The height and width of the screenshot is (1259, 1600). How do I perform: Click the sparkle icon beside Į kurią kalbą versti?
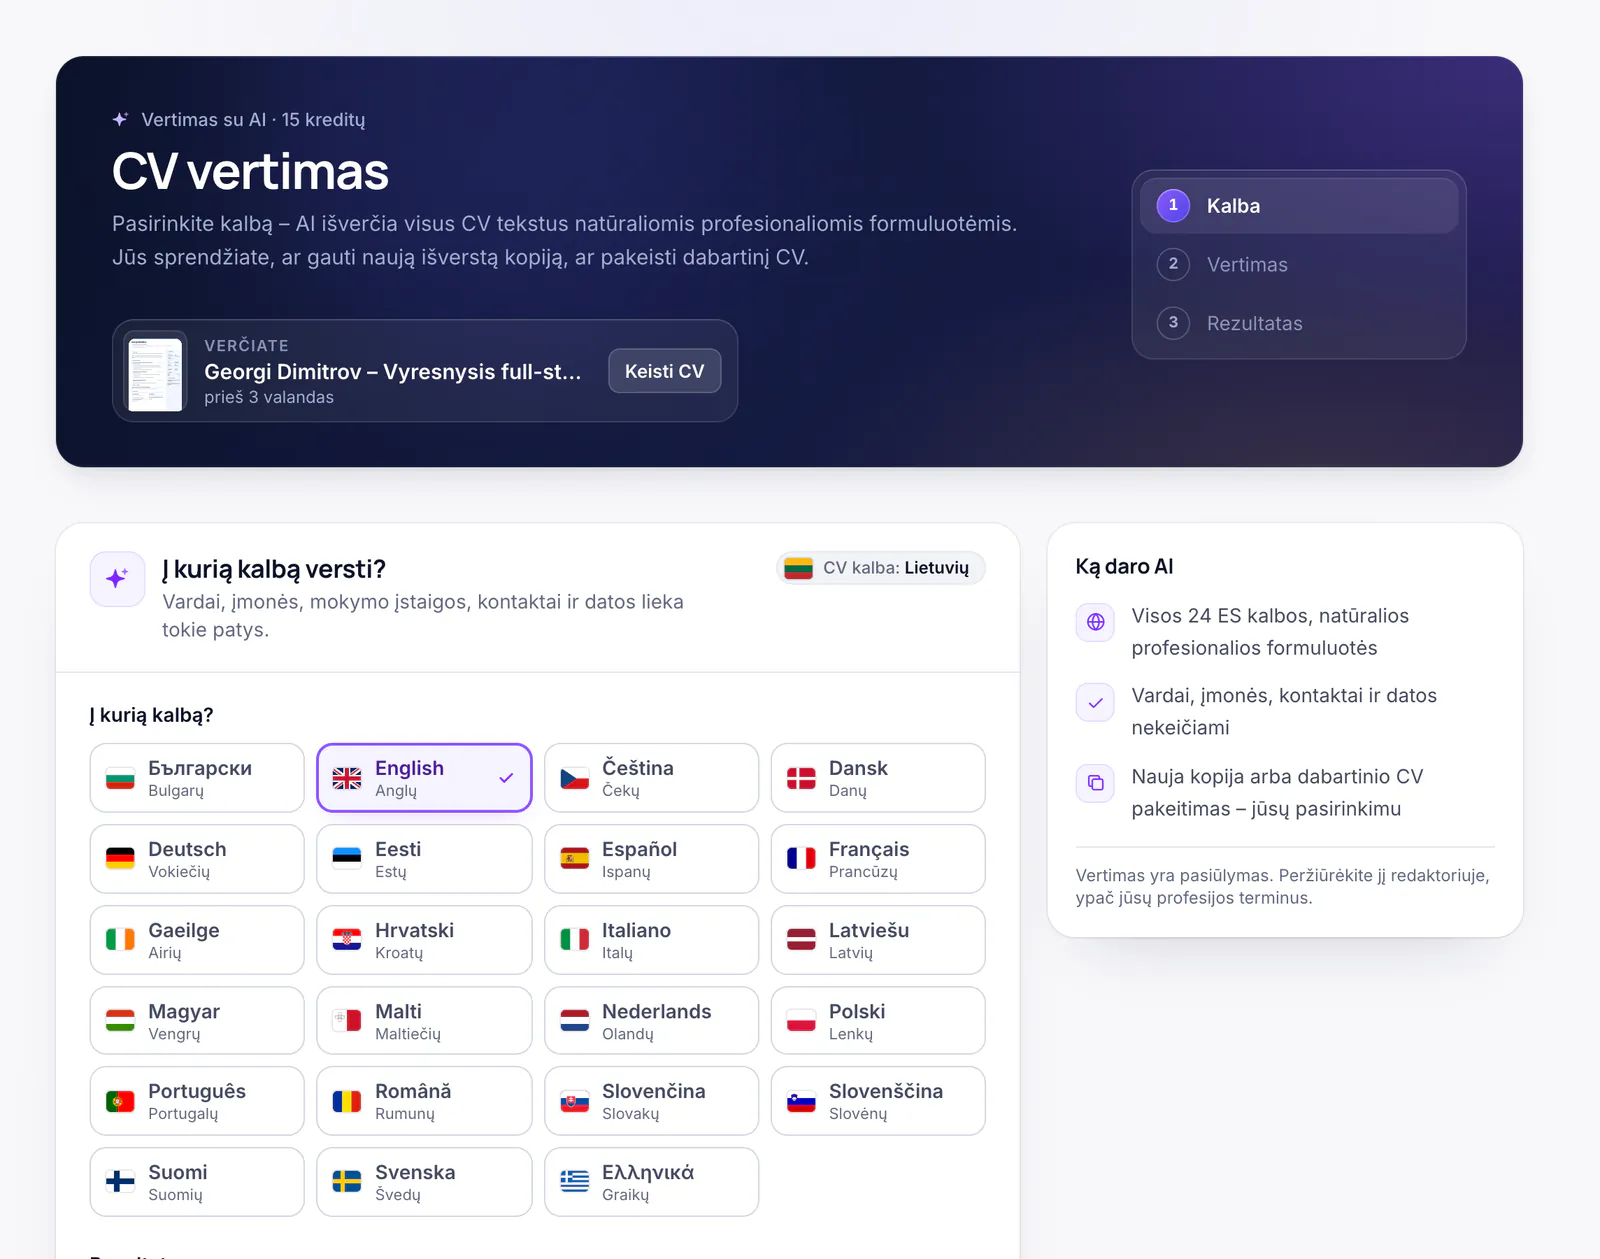[117, 579]
